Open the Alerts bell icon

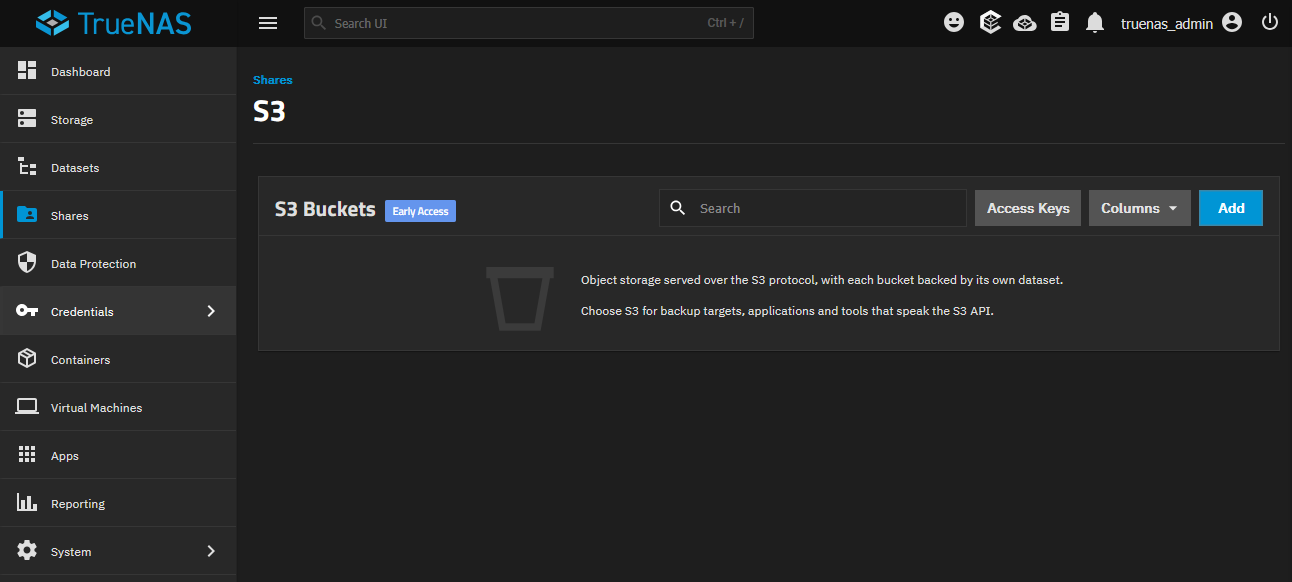coord(1095,22)
